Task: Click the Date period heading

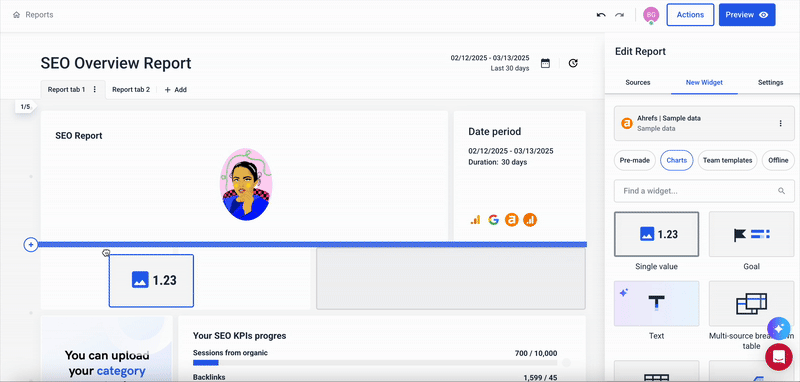Action: point(494,132)
